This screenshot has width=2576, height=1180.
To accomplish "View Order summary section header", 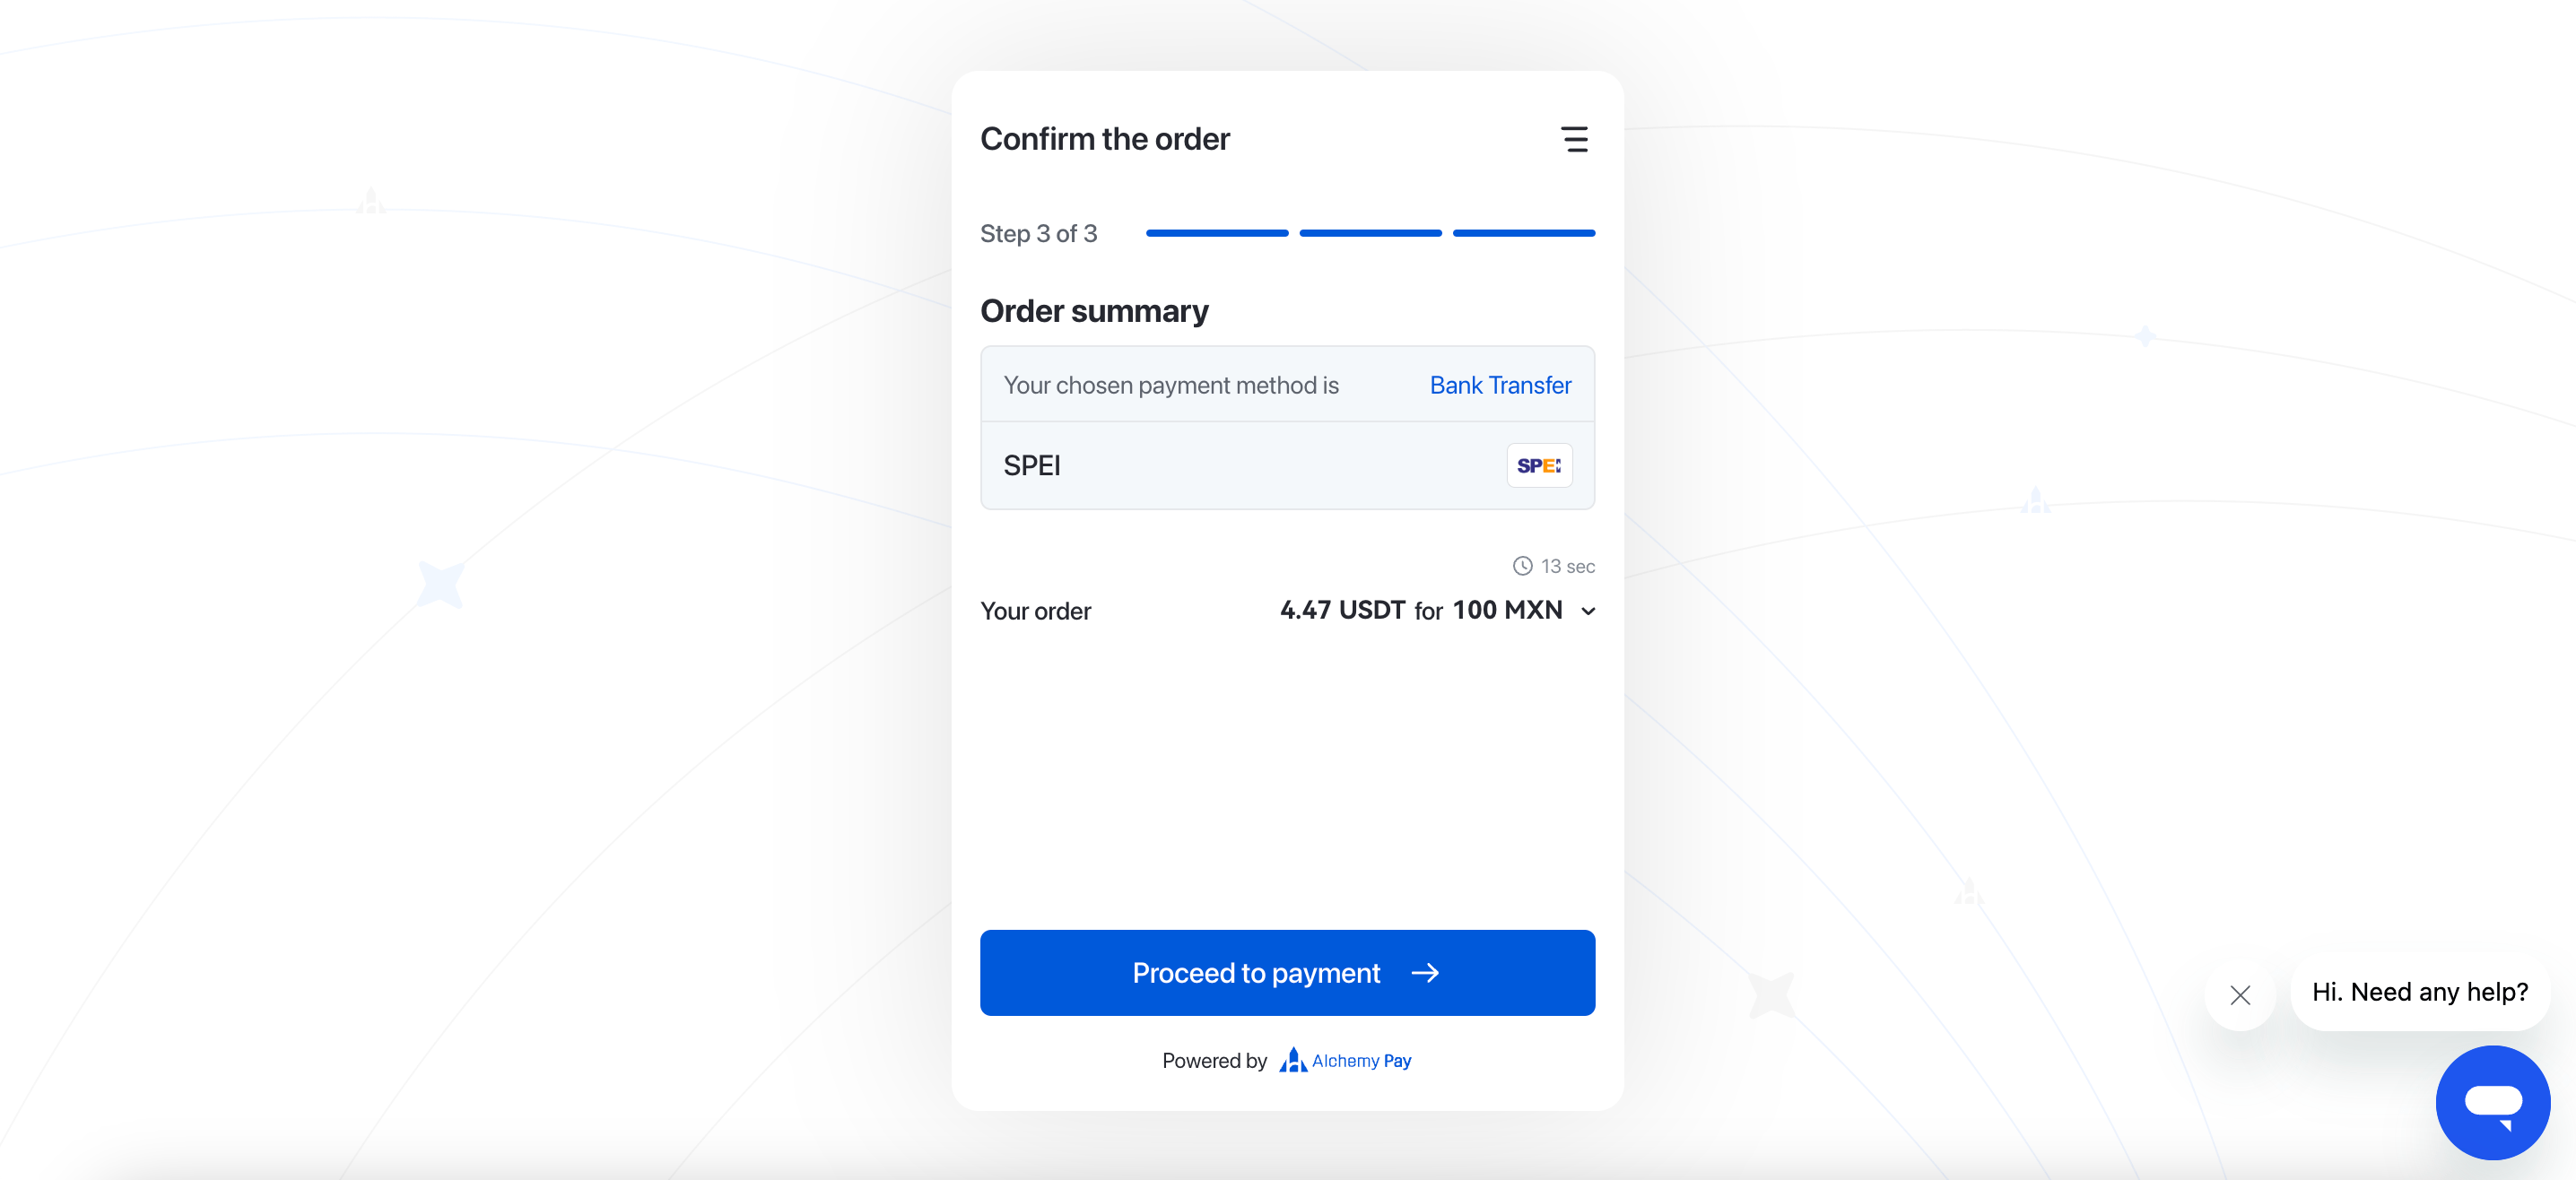I will pos(1094,310).
